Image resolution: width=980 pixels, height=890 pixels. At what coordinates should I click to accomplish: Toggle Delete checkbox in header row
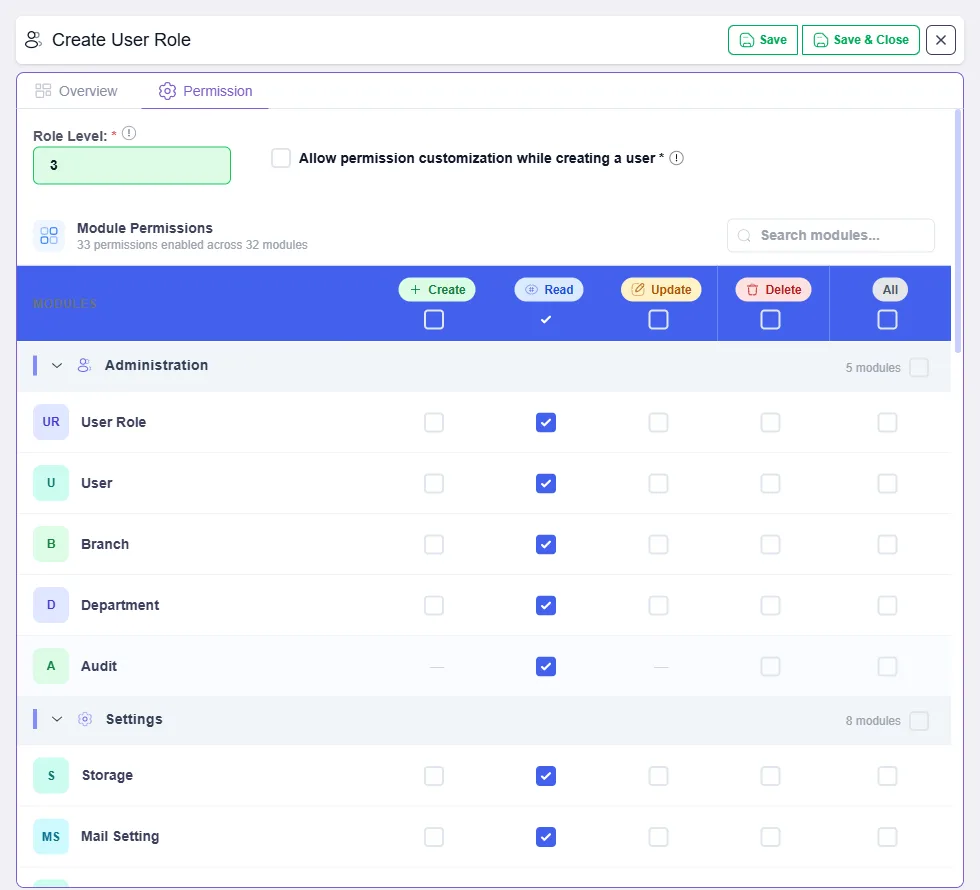pos(770,319)
